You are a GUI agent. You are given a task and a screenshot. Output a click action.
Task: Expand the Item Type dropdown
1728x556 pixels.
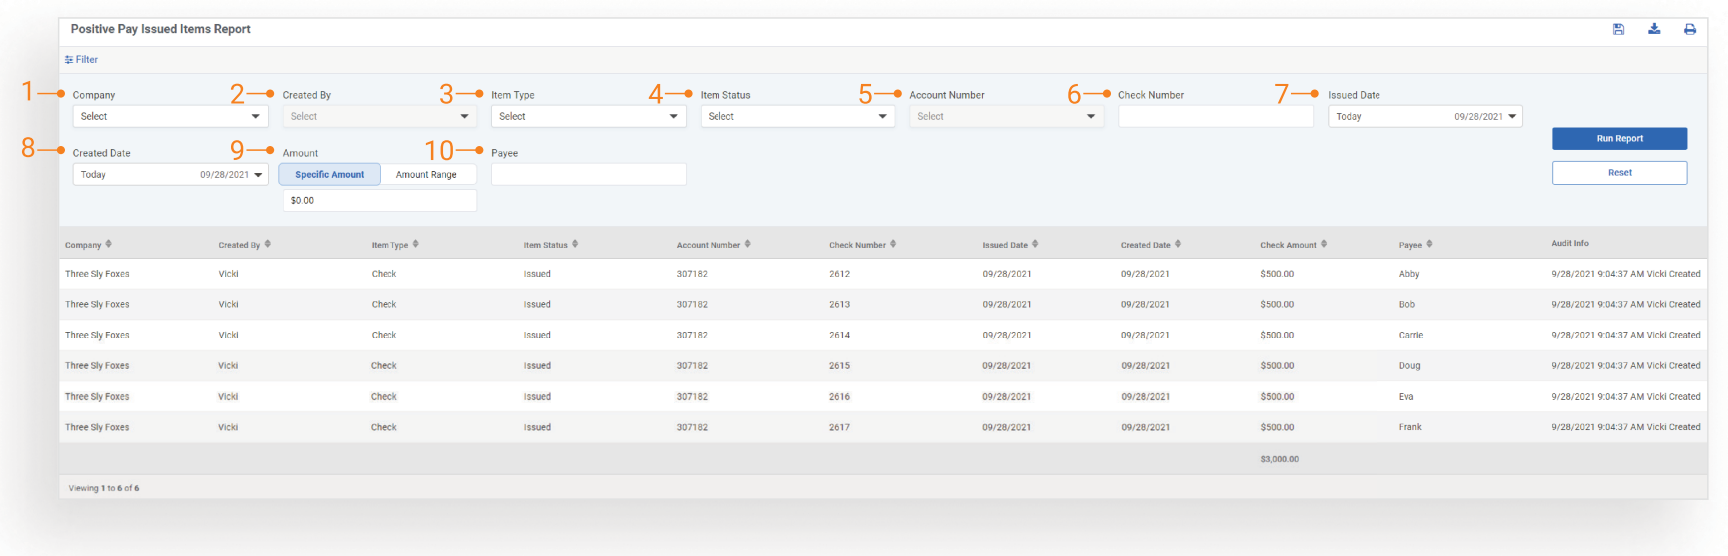(588, 117)
